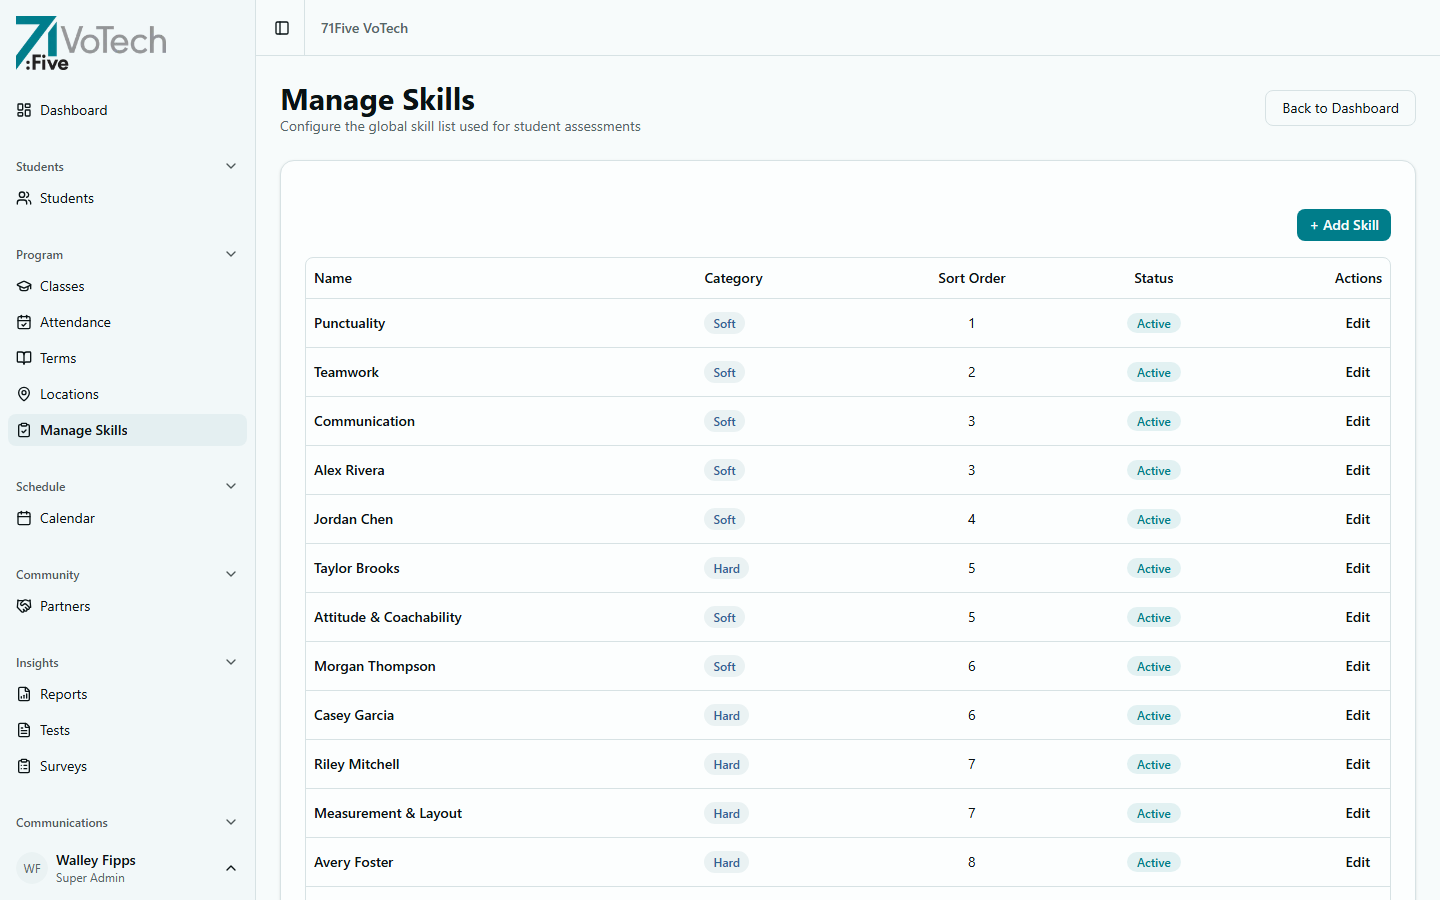Select Back to Dashboard
Screen dimensions: 1440x900
coord(1340,108)
